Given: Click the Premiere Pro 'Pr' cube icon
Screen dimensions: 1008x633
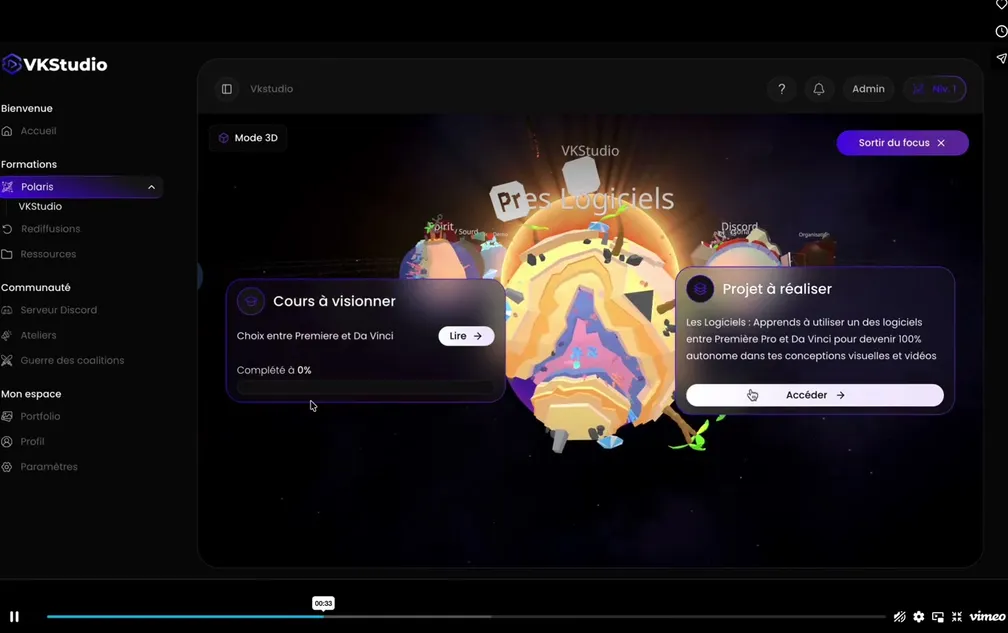Looking at the screenshot, I should click(x=510, y=200).
